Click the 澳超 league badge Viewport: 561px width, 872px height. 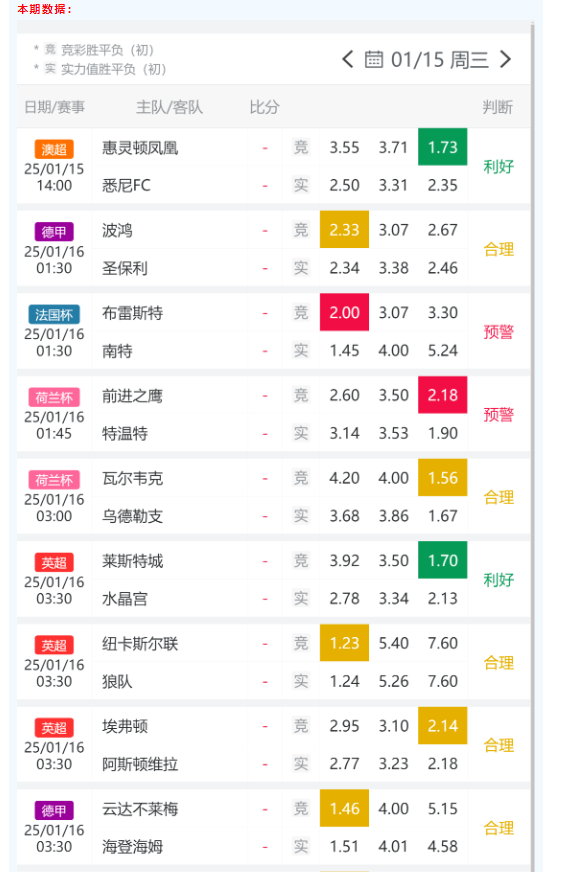[54, 149]
